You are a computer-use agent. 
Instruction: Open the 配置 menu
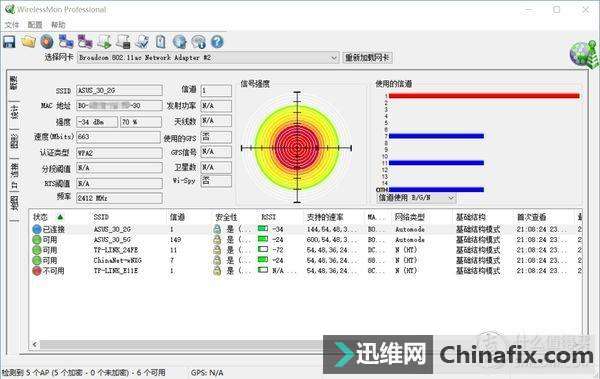[35, 25]
